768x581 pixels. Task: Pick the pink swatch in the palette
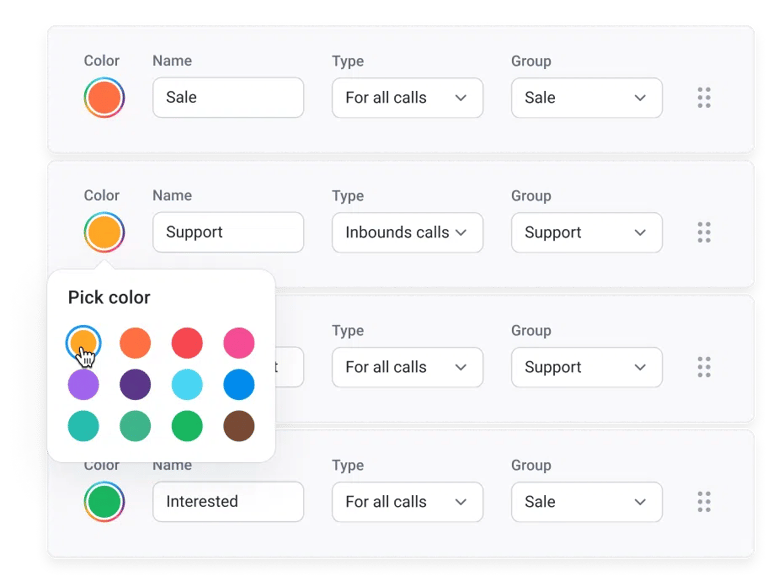239,343
